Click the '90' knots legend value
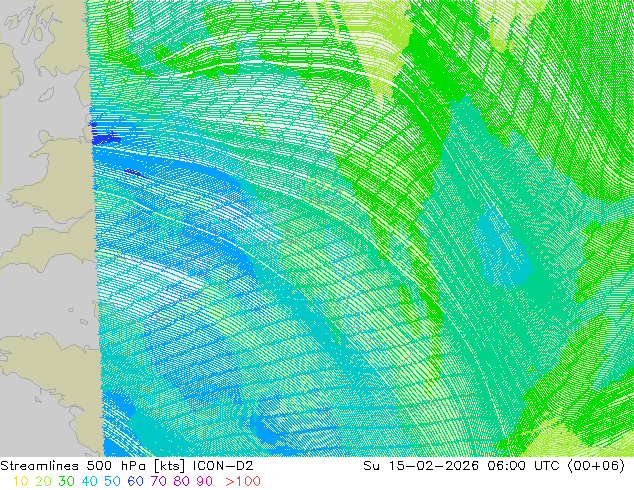 205,481
